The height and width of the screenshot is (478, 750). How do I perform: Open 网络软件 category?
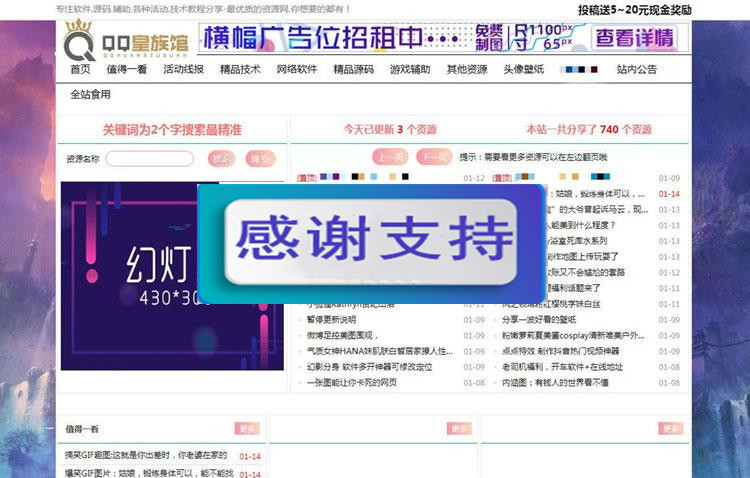pyautogui.click(x=297, y=69)
